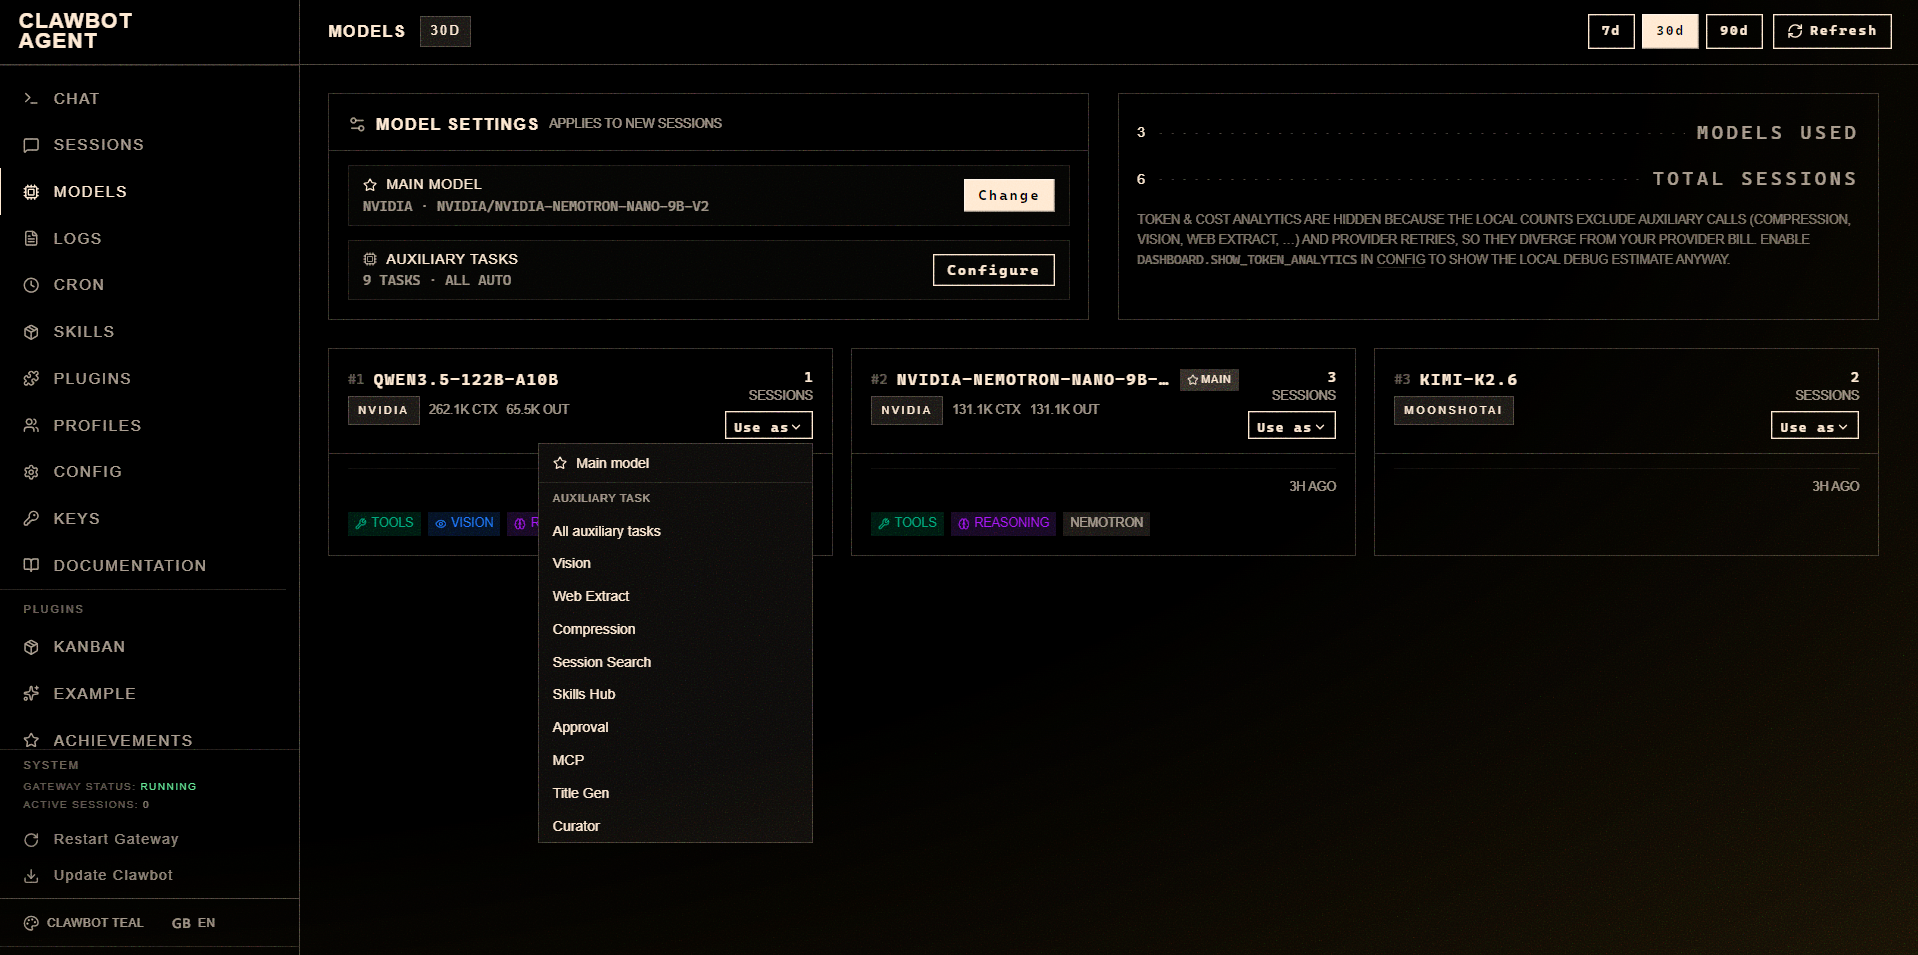Screen dimensions: 1918x955
Task: Click the Main Model star icon
Action: click(x=370, y=185)
